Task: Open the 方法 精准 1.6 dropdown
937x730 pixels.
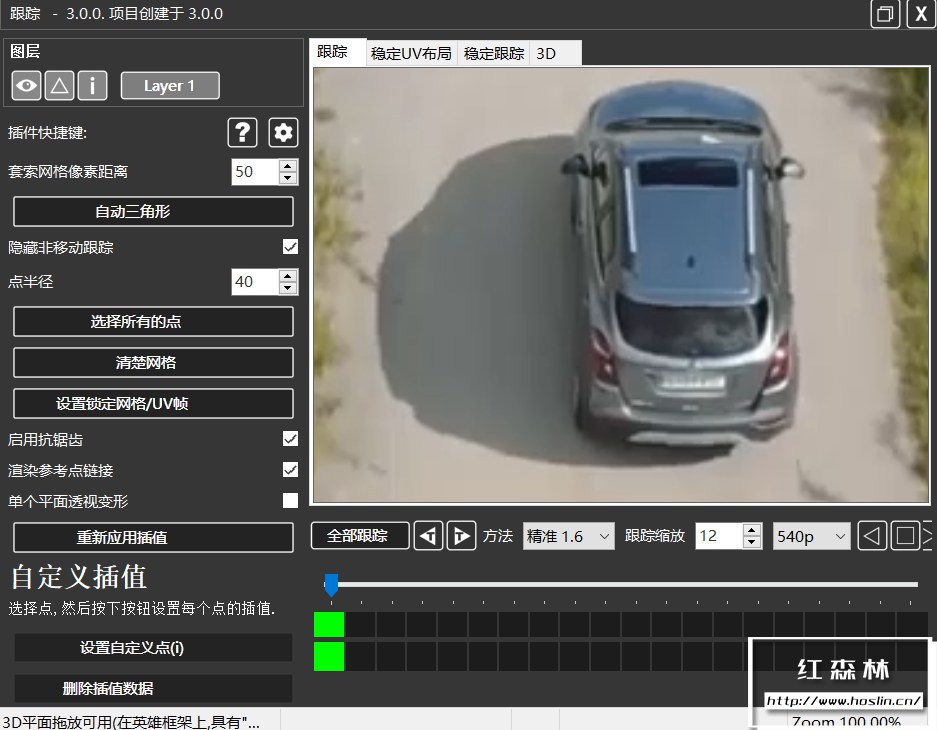Action: 568,536
